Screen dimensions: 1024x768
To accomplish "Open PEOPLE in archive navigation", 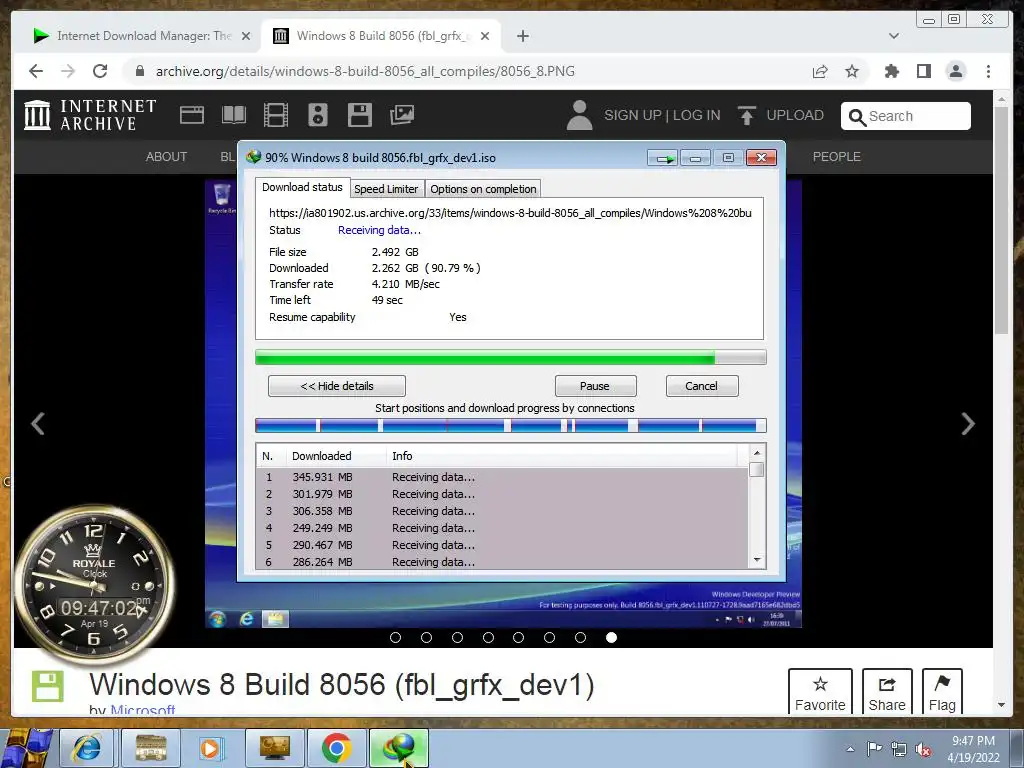I will 837,157.
